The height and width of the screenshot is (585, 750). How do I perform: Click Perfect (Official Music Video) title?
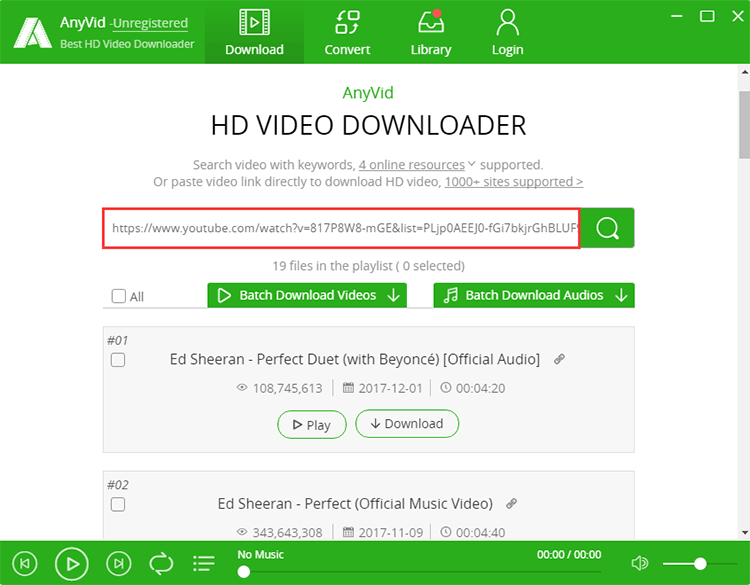(x=355, y=504)
